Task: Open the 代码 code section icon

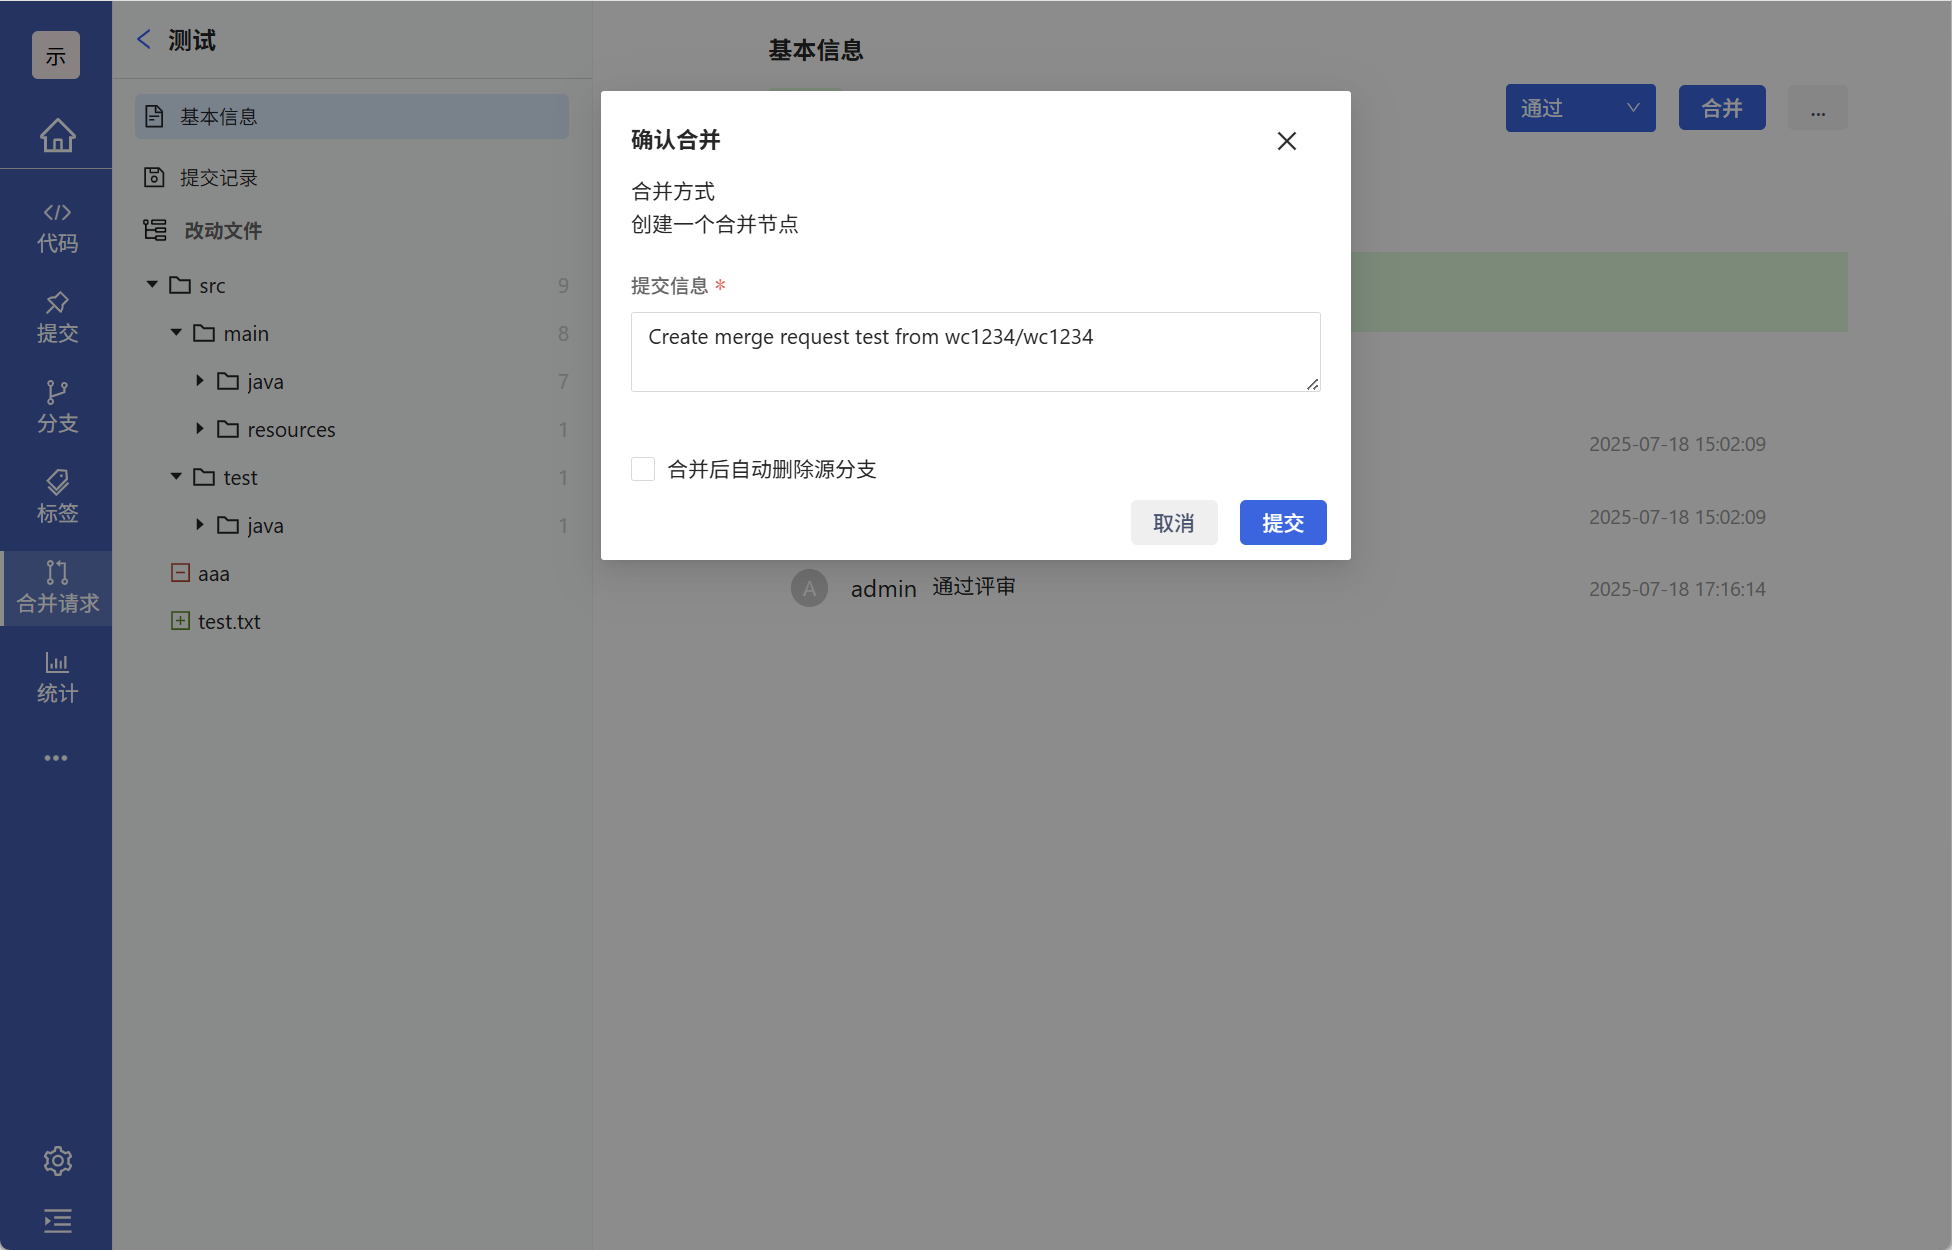Action: click(57, 228)
